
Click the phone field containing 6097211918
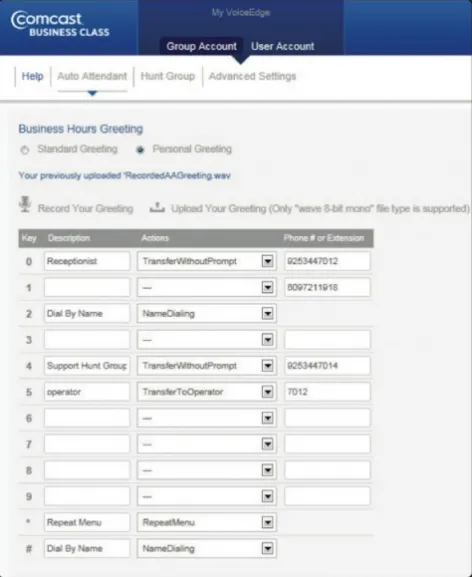[327, 287]
